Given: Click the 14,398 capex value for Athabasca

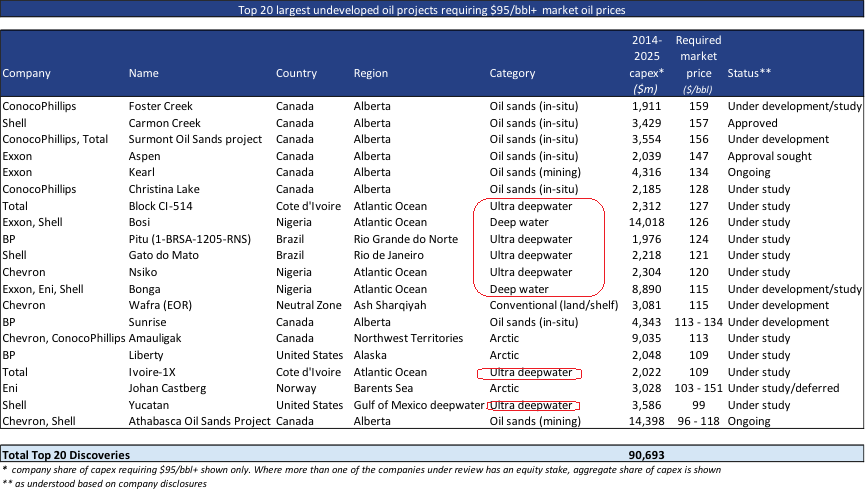Looking at the screenshot, I should 647,421.
